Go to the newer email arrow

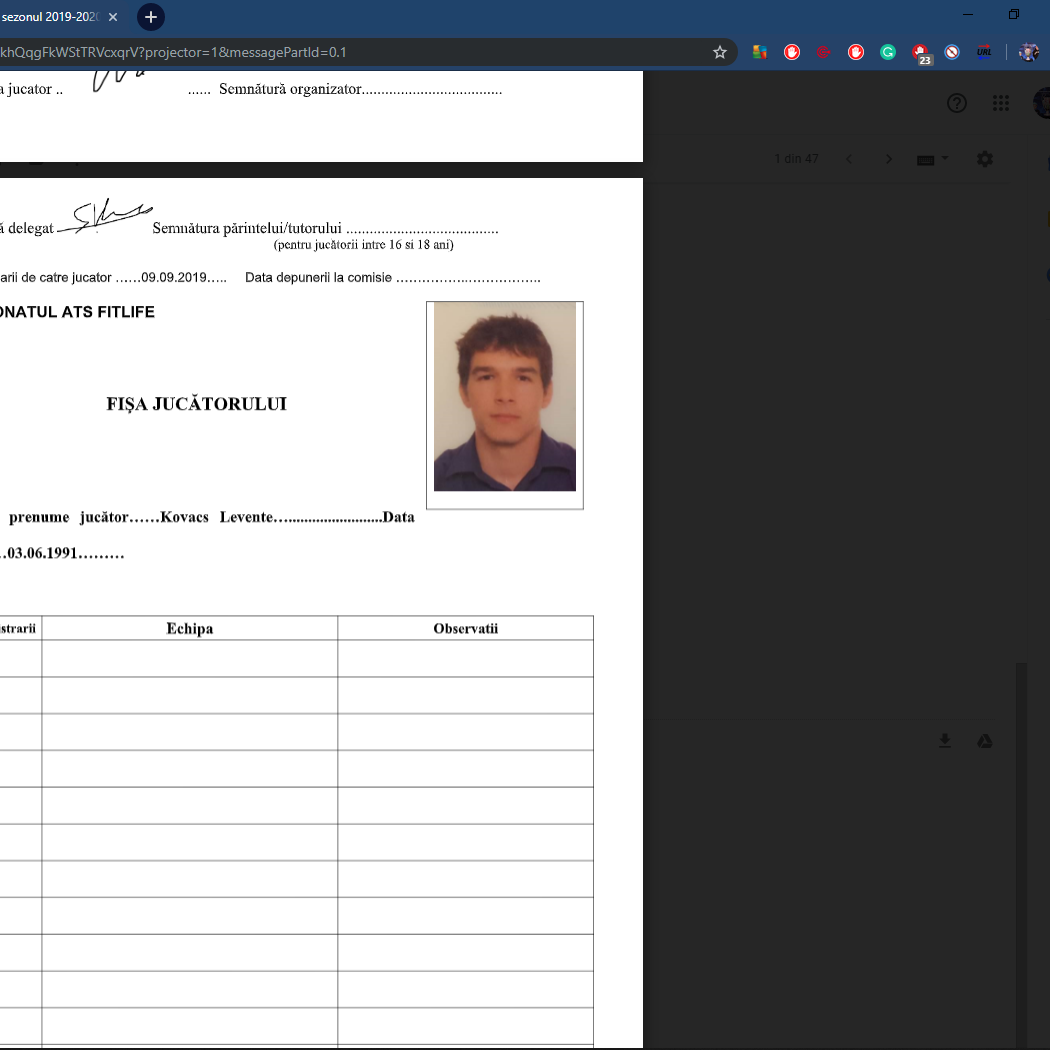click(849, 159)
